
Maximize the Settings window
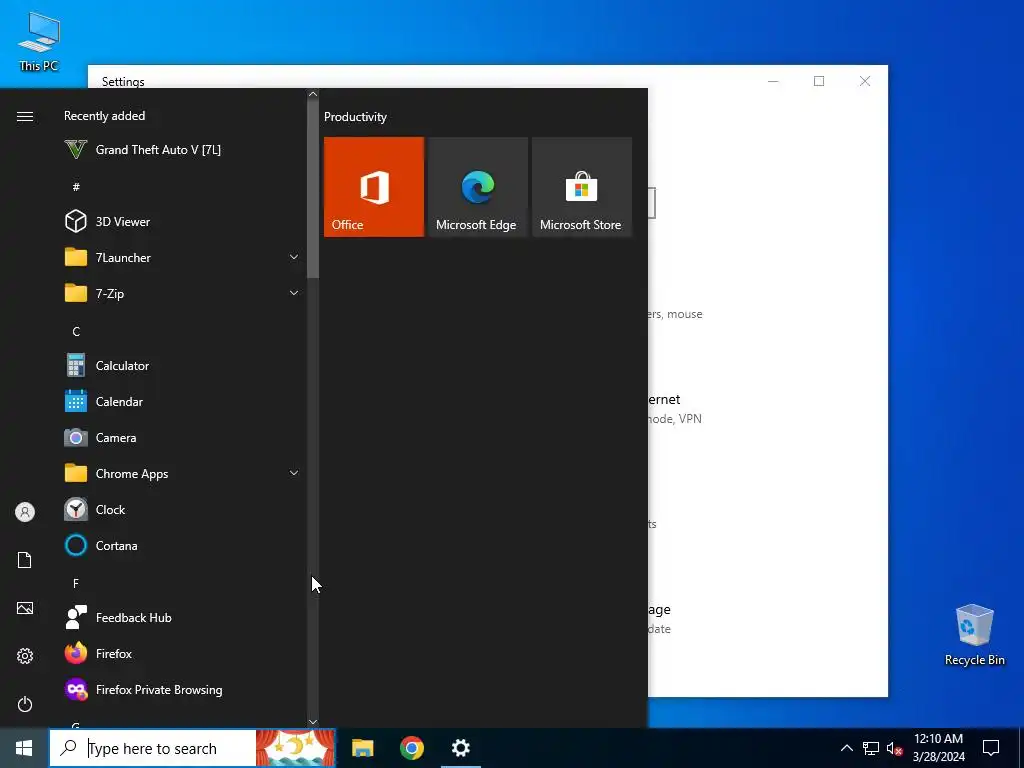coord(819,81)
